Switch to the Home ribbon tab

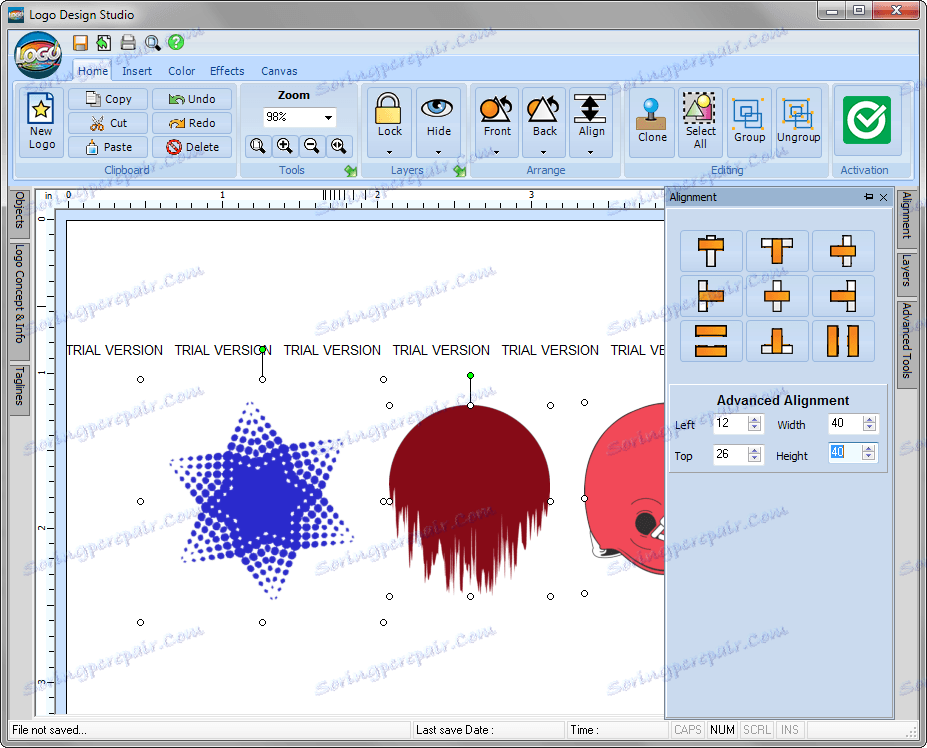[x=93, y=71]
